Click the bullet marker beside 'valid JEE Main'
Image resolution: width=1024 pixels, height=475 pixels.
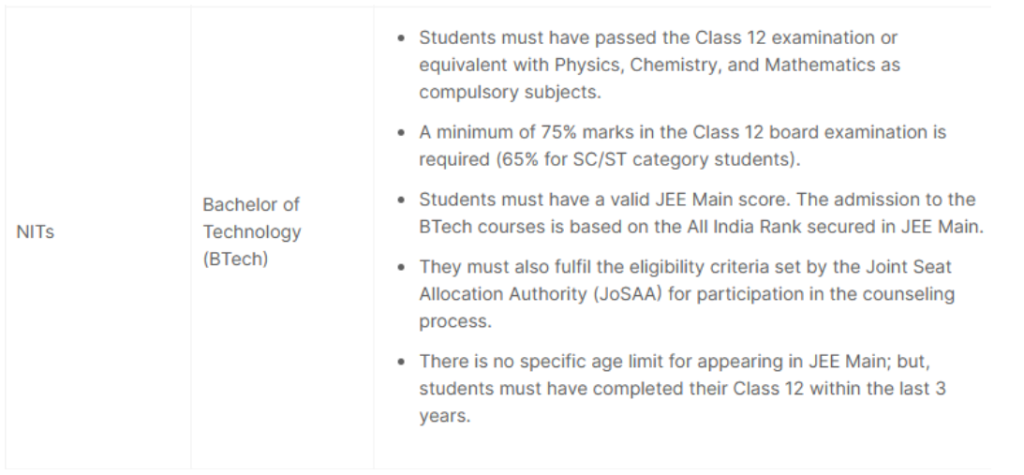(x=402, y=201)
